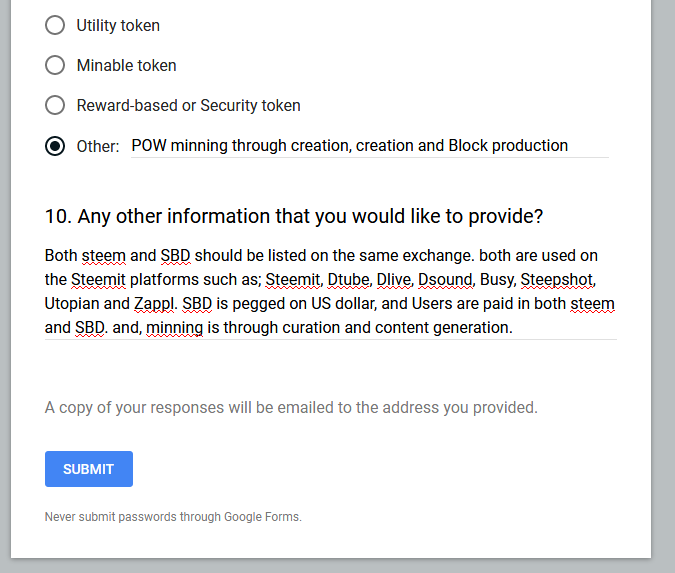Viewport: 675px width, 573px height.
Task: Click at end of 'content generation.' text
Action: (x=512, y=328)
